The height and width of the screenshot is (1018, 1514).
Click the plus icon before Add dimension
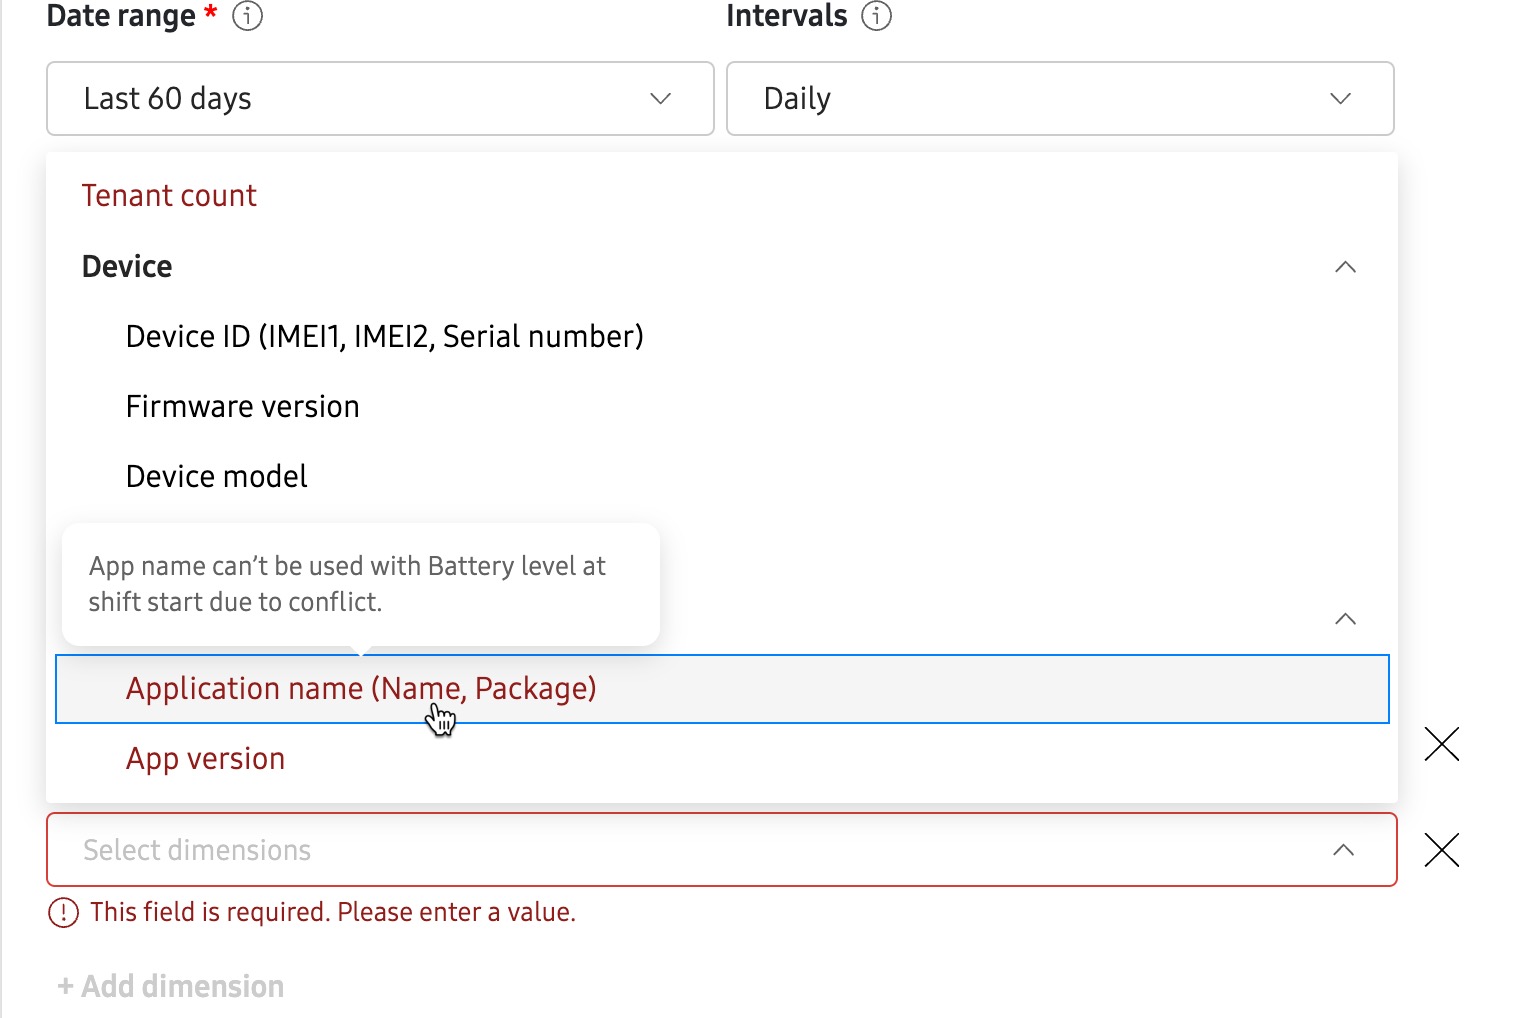(x=65, y=986)
